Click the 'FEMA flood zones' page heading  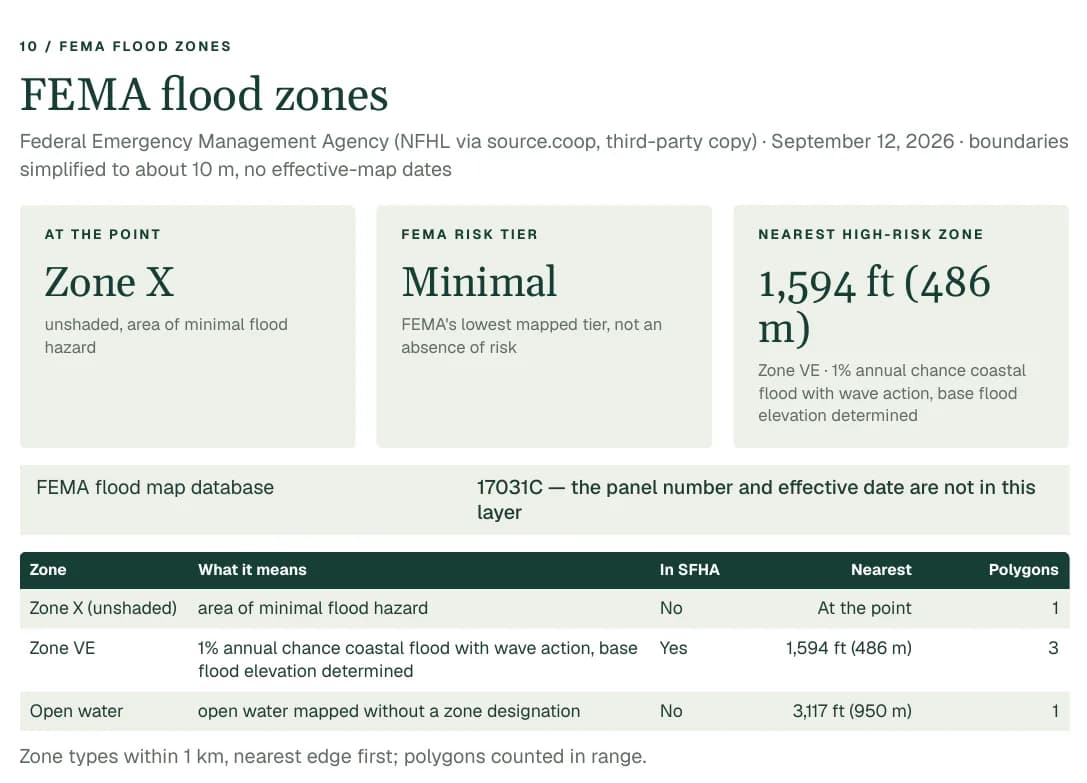(x=204, y=94)
